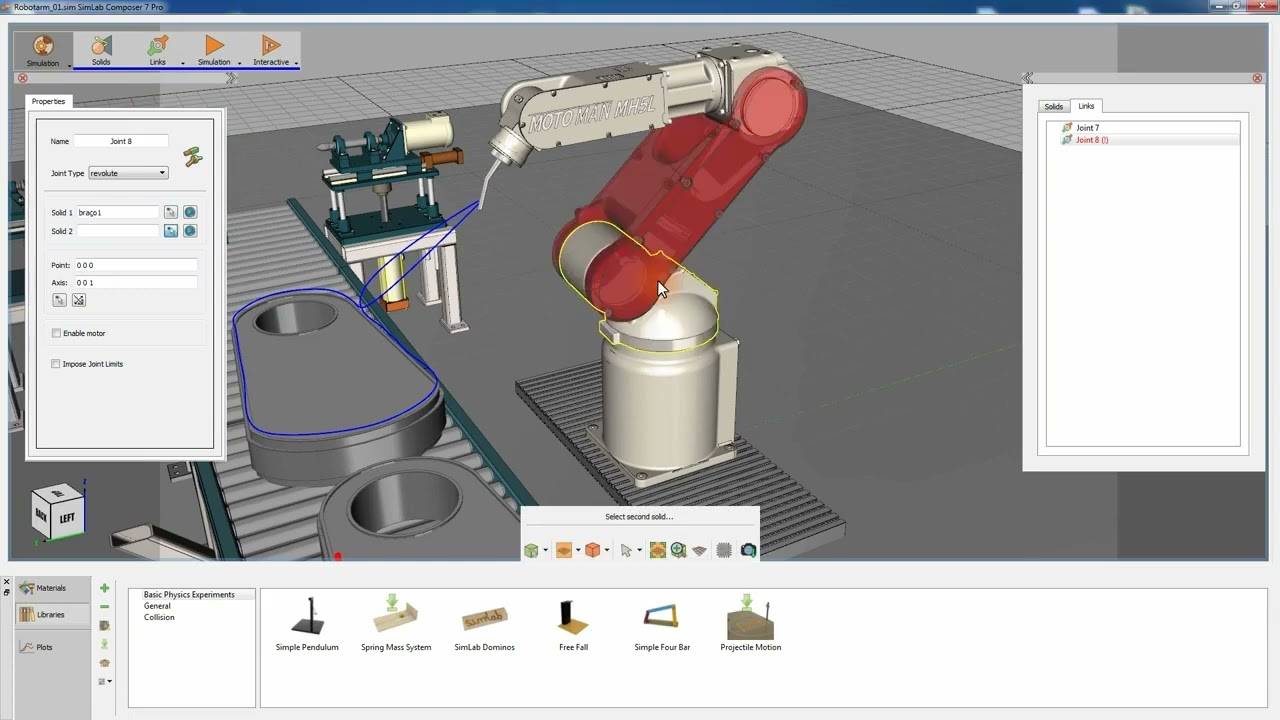Image resolution: width=1280 pixels, height=720 pixels.
Task: Open Simulation workbench dropdown arrow
Action: pos(69,65)
